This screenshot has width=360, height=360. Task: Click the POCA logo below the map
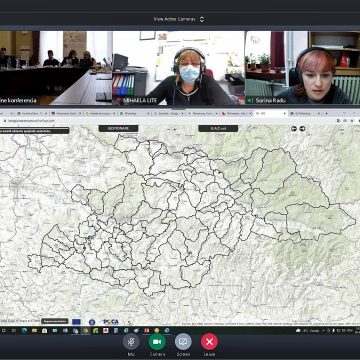111,322
